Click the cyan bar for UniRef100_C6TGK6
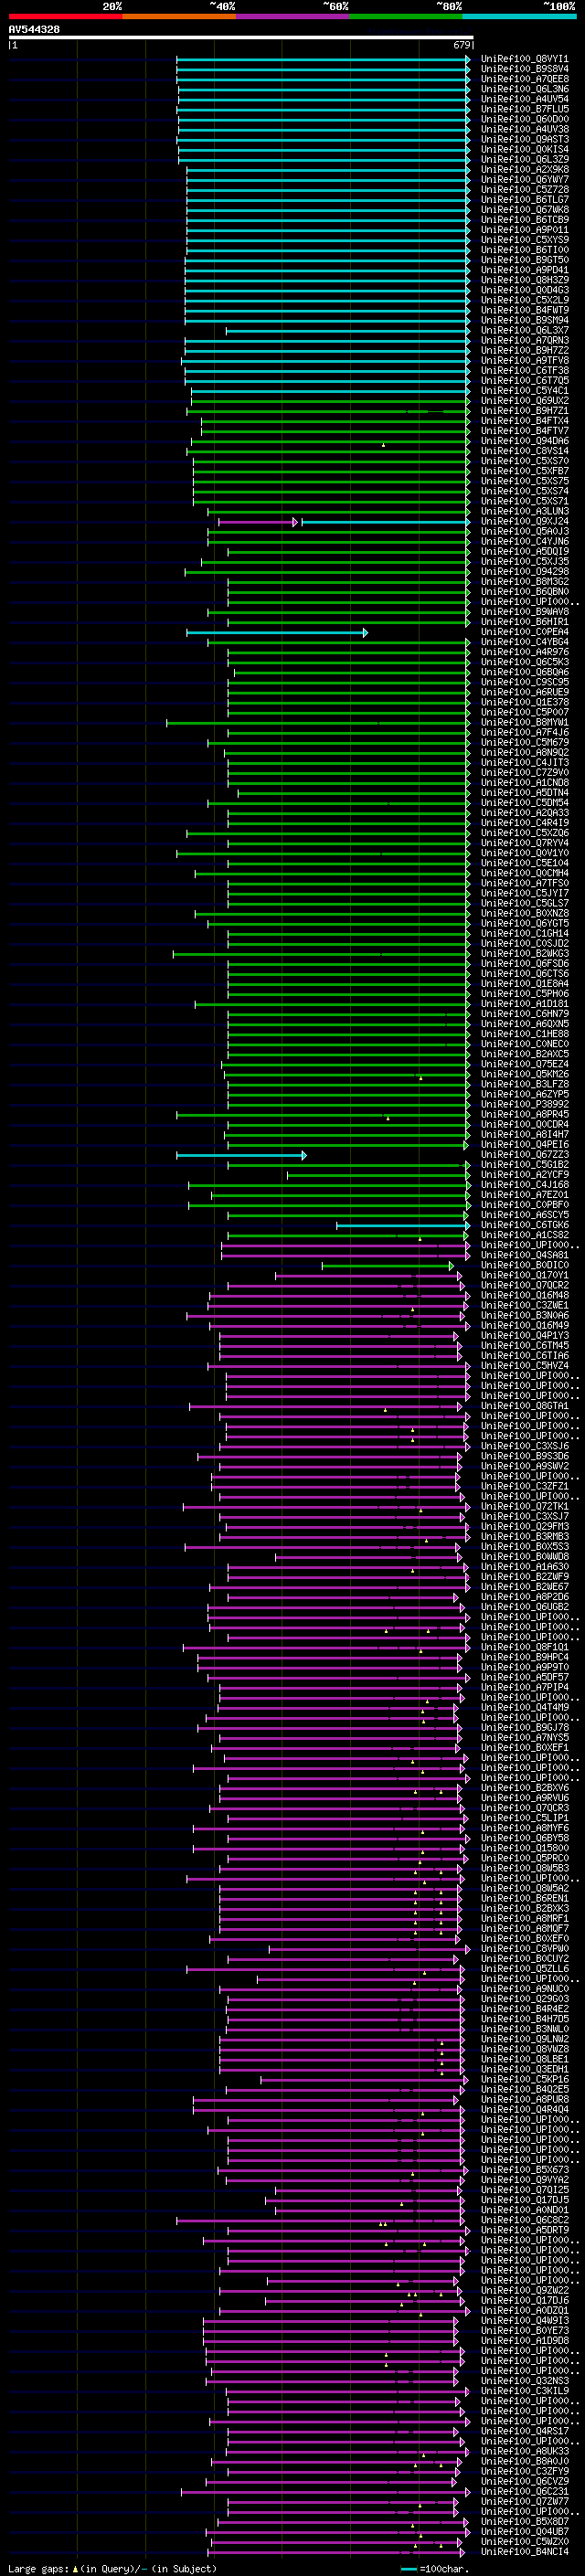The height and width of the screenshot is (2576, 585). (x=403, y=1226)
